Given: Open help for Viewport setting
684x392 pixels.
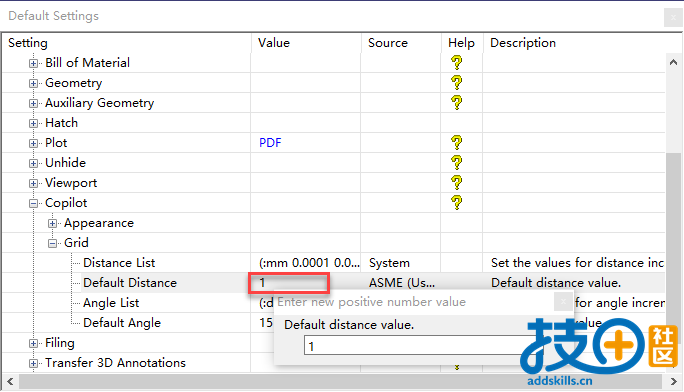Looking at the screenshot, I should point(456,183).
